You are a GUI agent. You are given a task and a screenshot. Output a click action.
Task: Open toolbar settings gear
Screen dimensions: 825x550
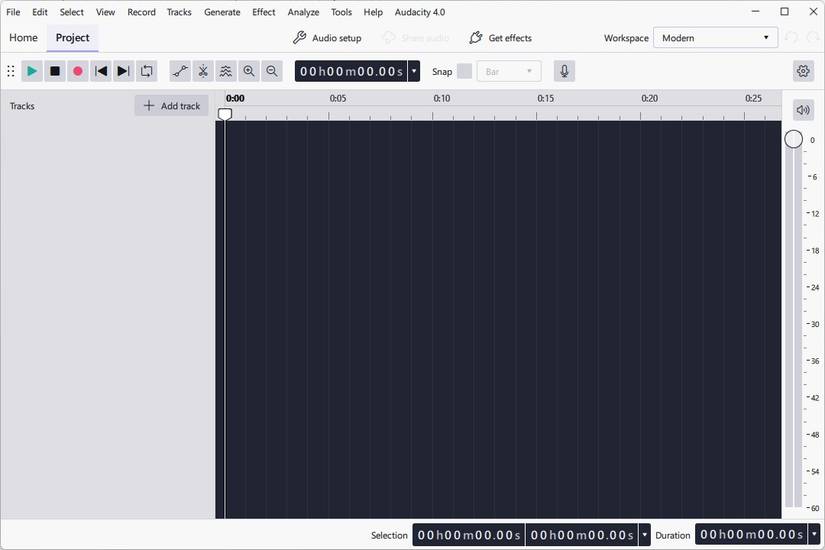(x=803, y=71)
